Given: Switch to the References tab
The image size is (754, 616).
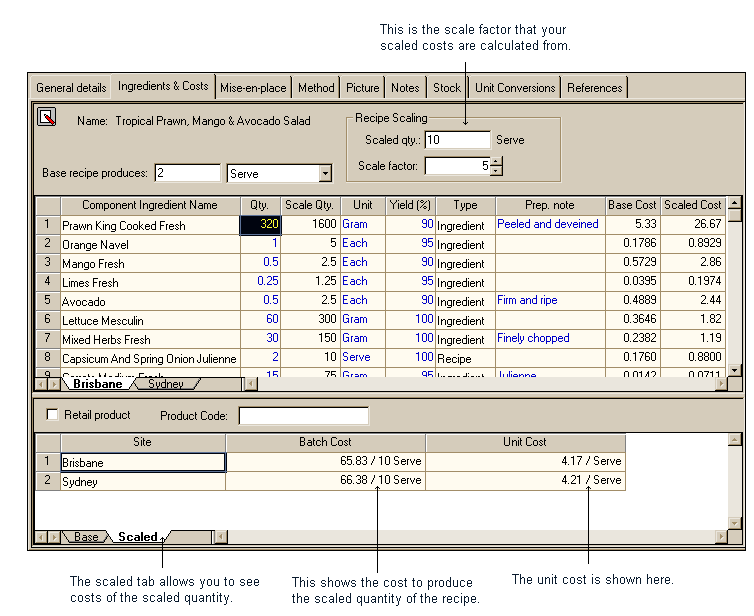Looking at the screenshot, I should point(594,88).
